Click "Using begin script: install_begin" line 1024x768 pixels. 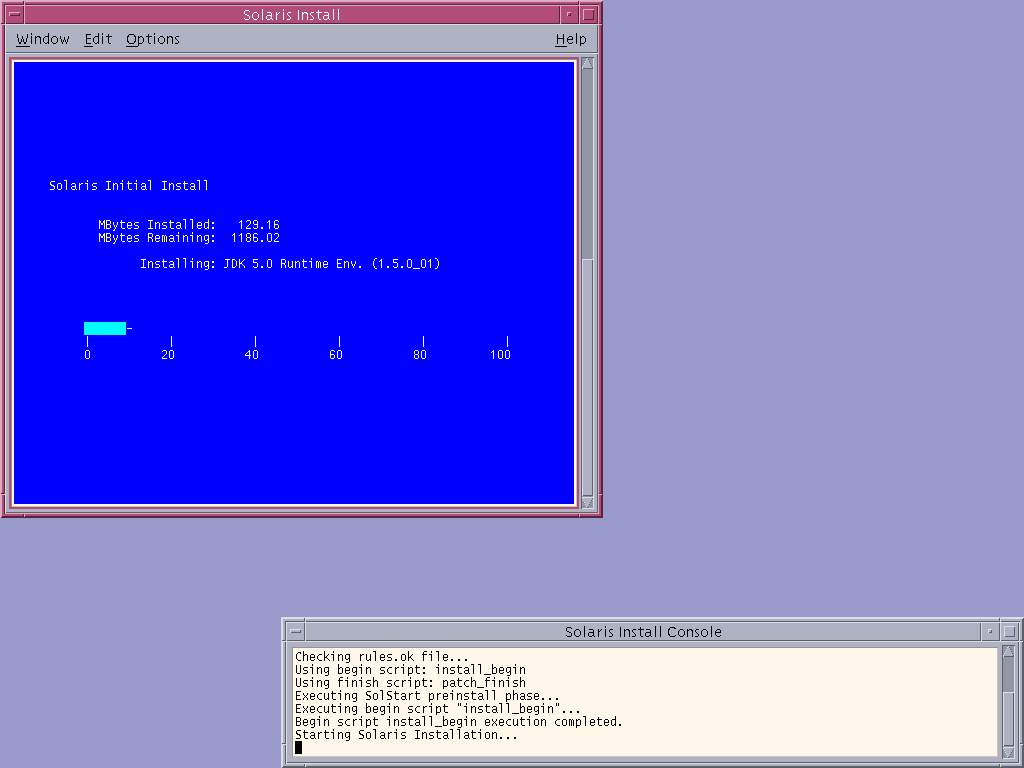click(x=410, y=670)
